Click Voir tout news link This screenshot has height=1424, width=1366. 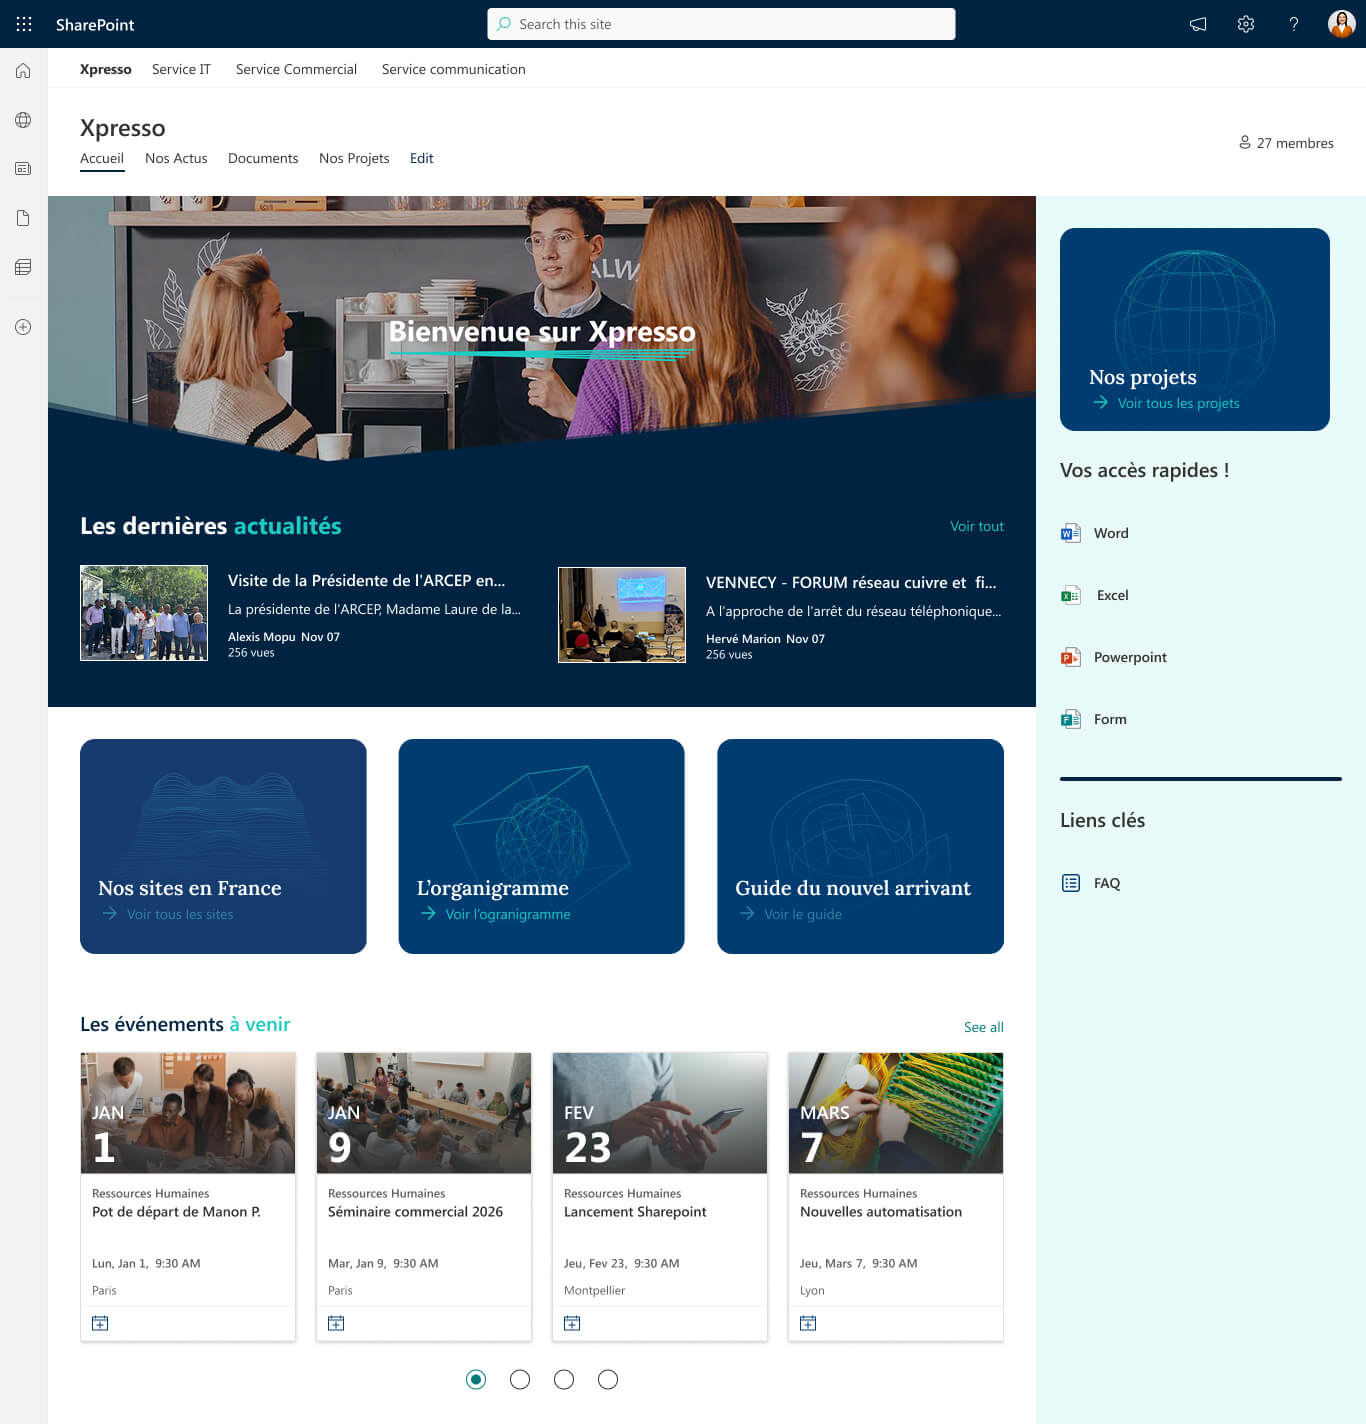[x=976, y=526]
